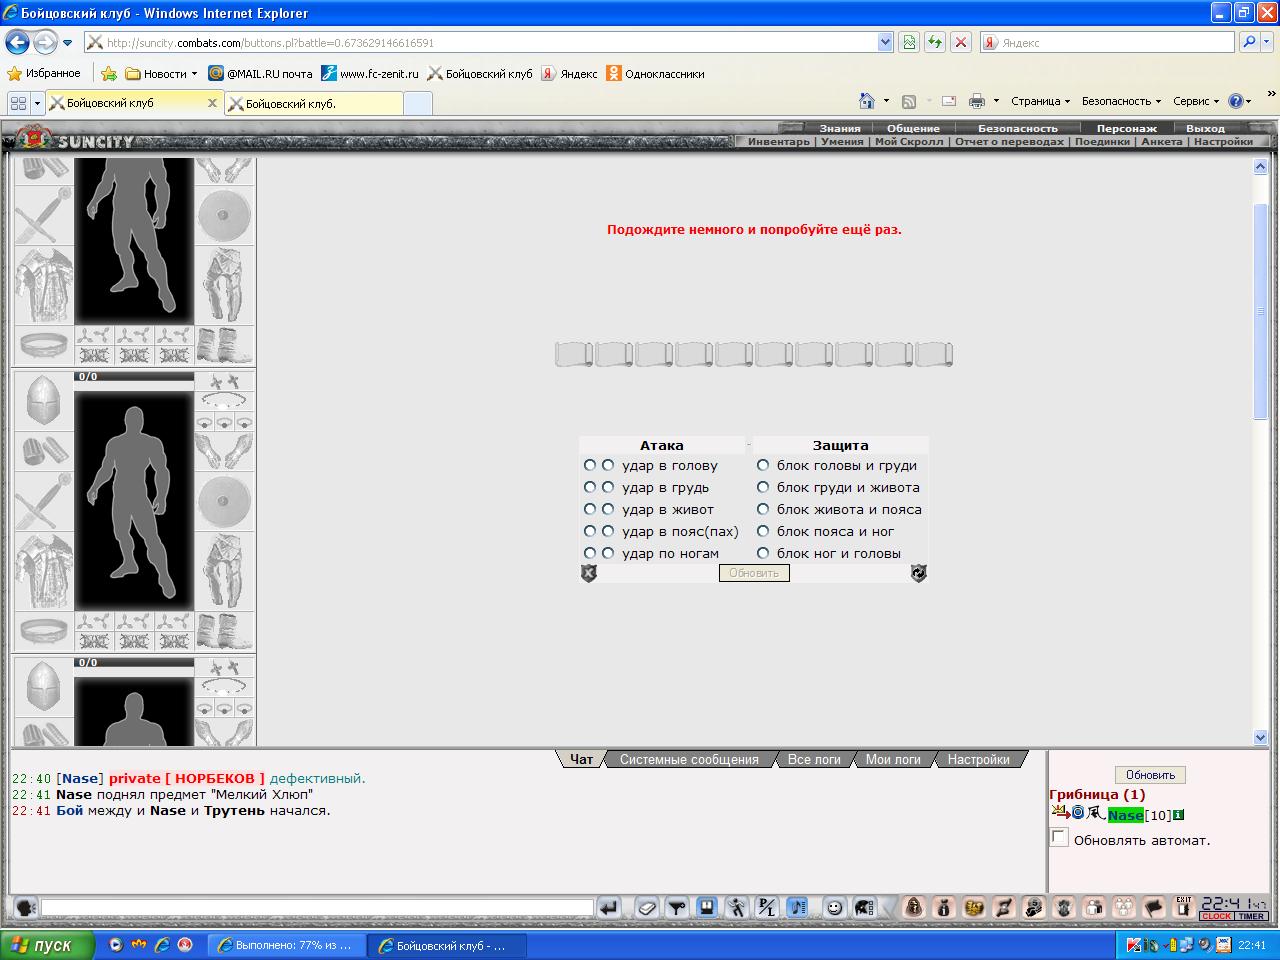Screen dimensions: 1280x960
Task: Select 'блок груди и живота' radio
Action: [763, 487]
